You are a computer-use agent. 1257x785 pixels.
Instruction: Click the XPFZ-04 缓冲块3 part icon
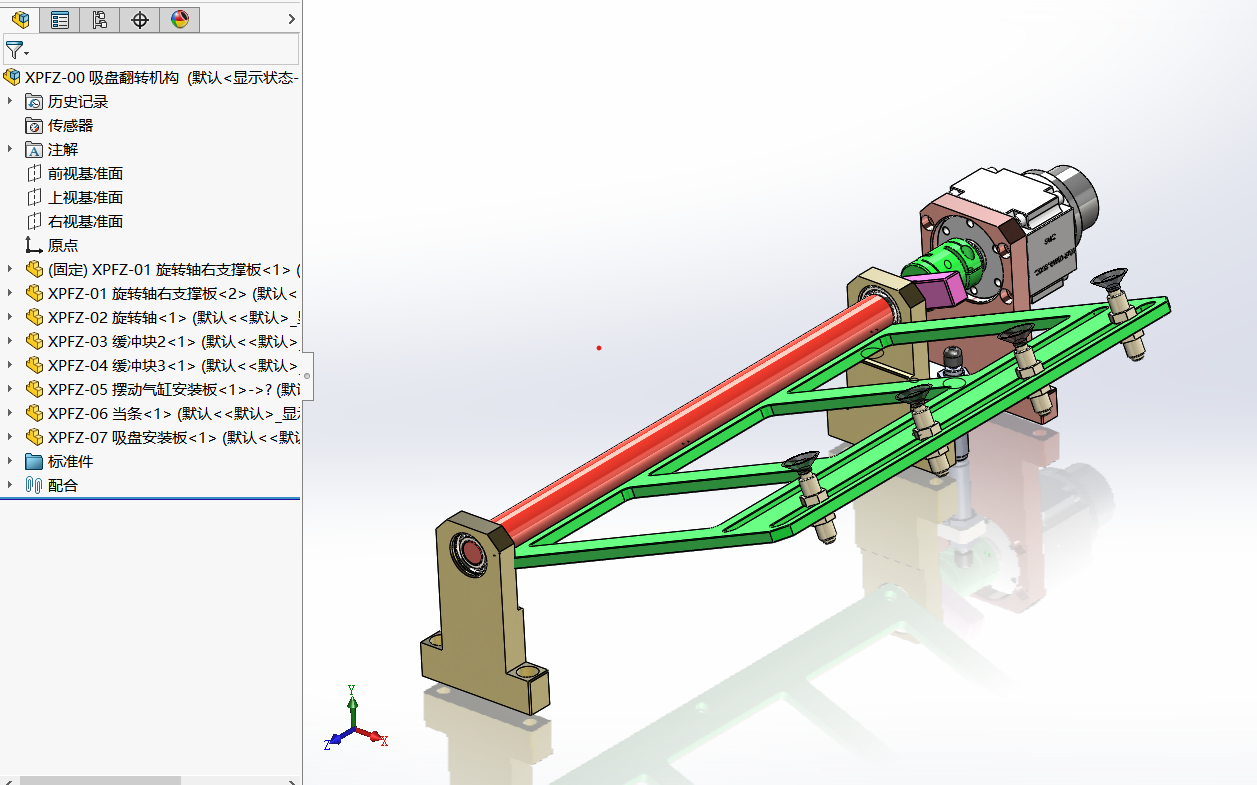click(34, 365)
